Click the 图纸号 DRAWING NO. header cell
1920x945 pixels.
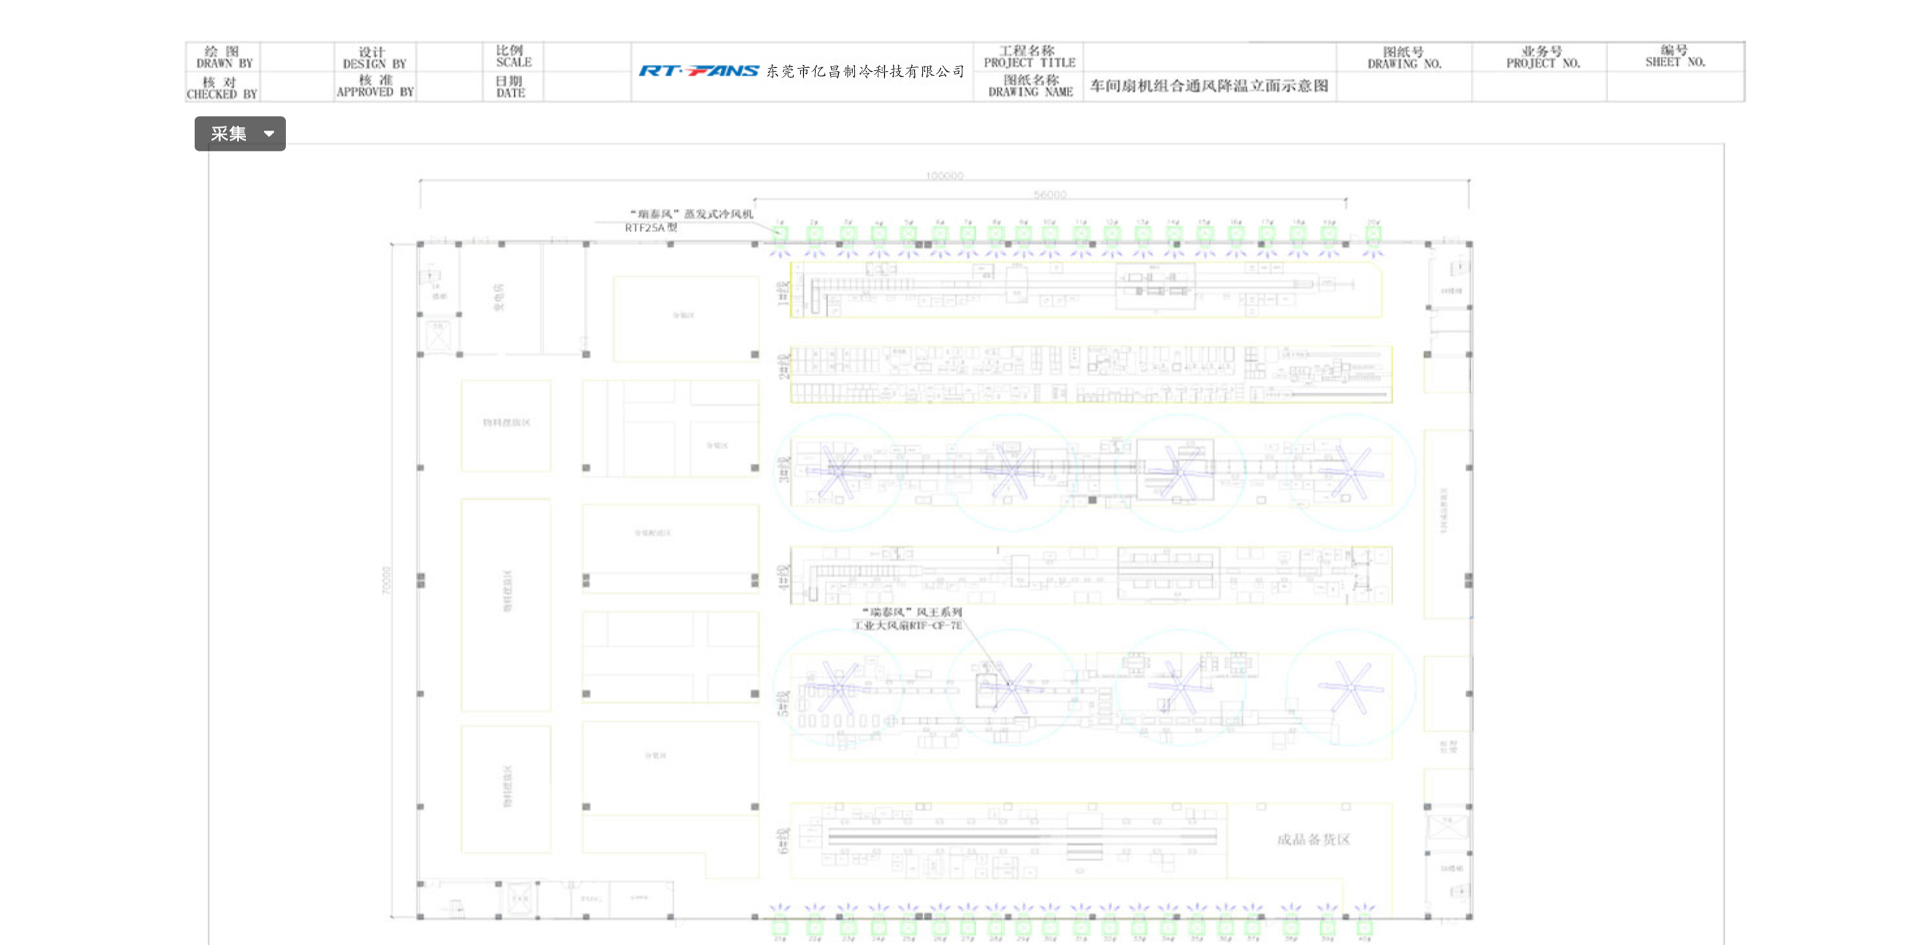click(1404, 58)
